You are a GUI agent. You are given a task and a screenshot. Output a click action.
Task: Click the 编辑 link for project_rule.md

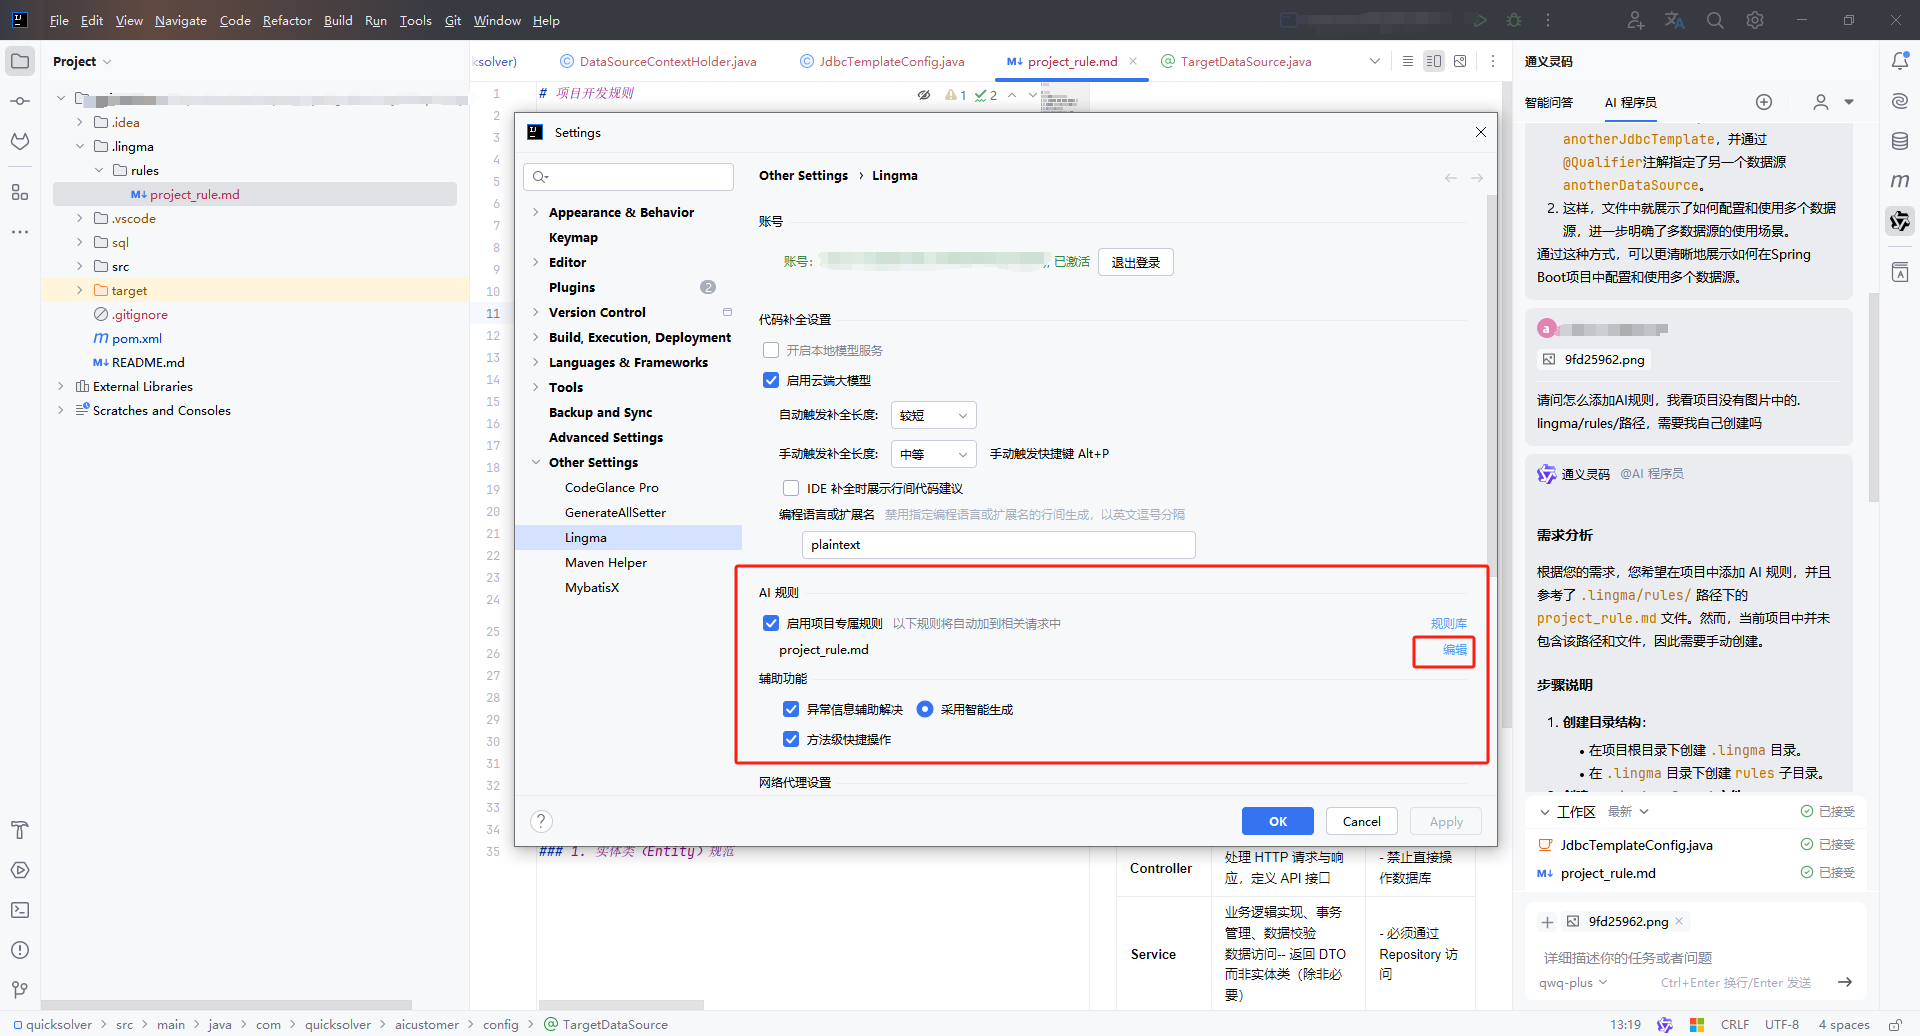[x=1455, y=650]
